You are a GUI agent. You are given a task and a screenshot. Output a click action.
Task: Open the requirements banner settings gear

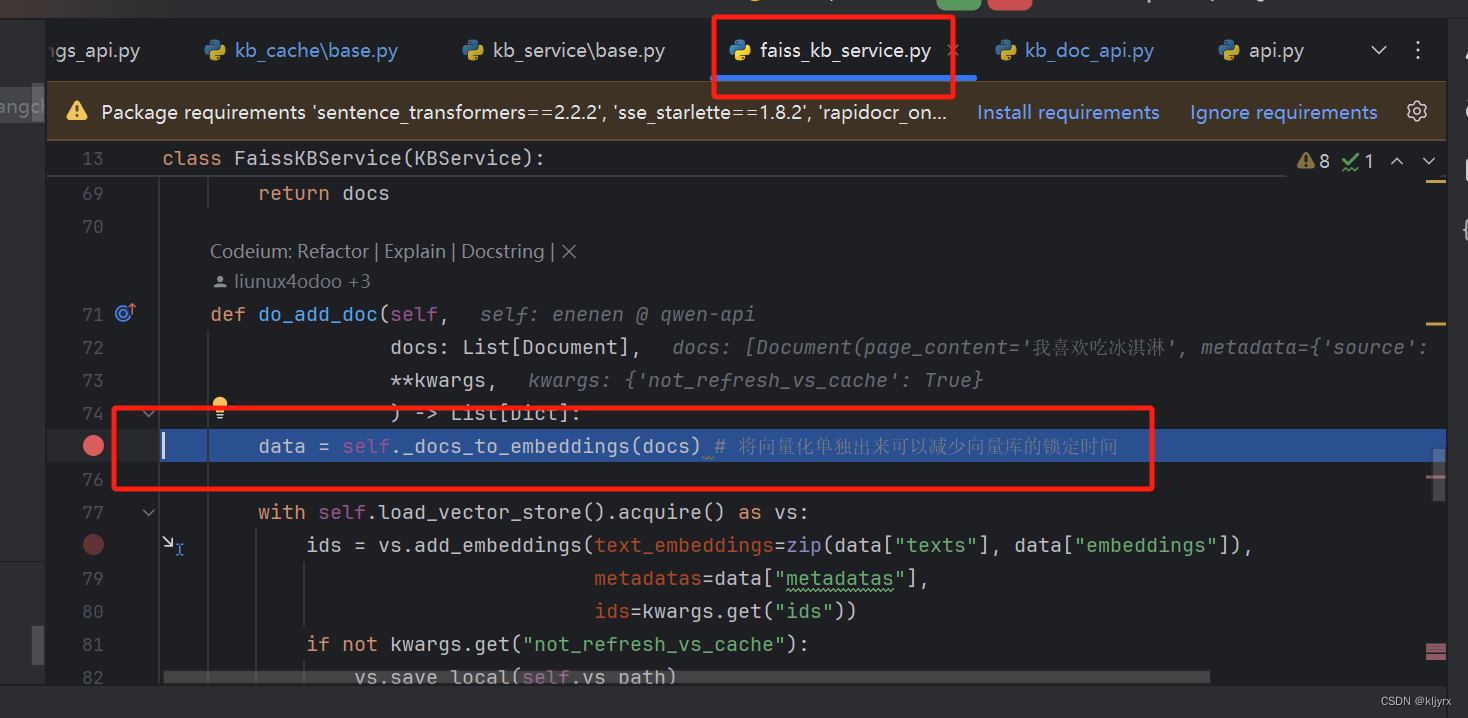point(1417,111)
